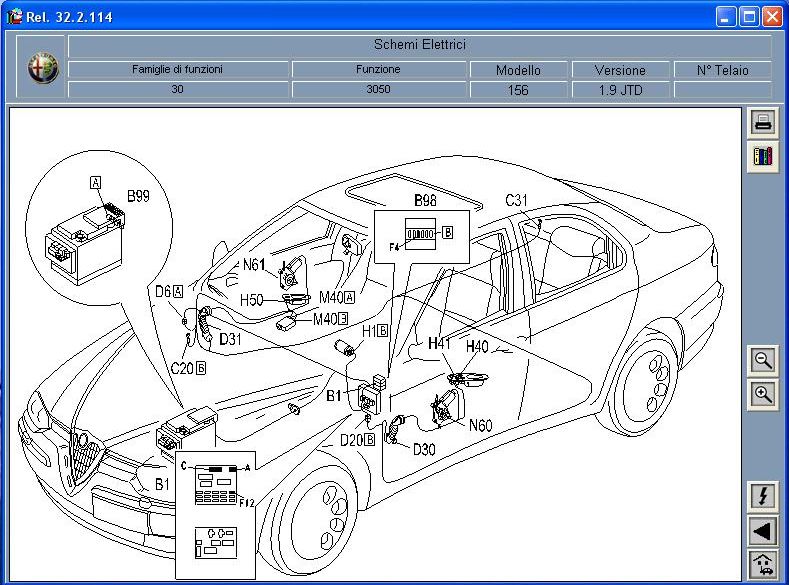
Task: Return home via the house icon
Action: (x=763, y=563)
